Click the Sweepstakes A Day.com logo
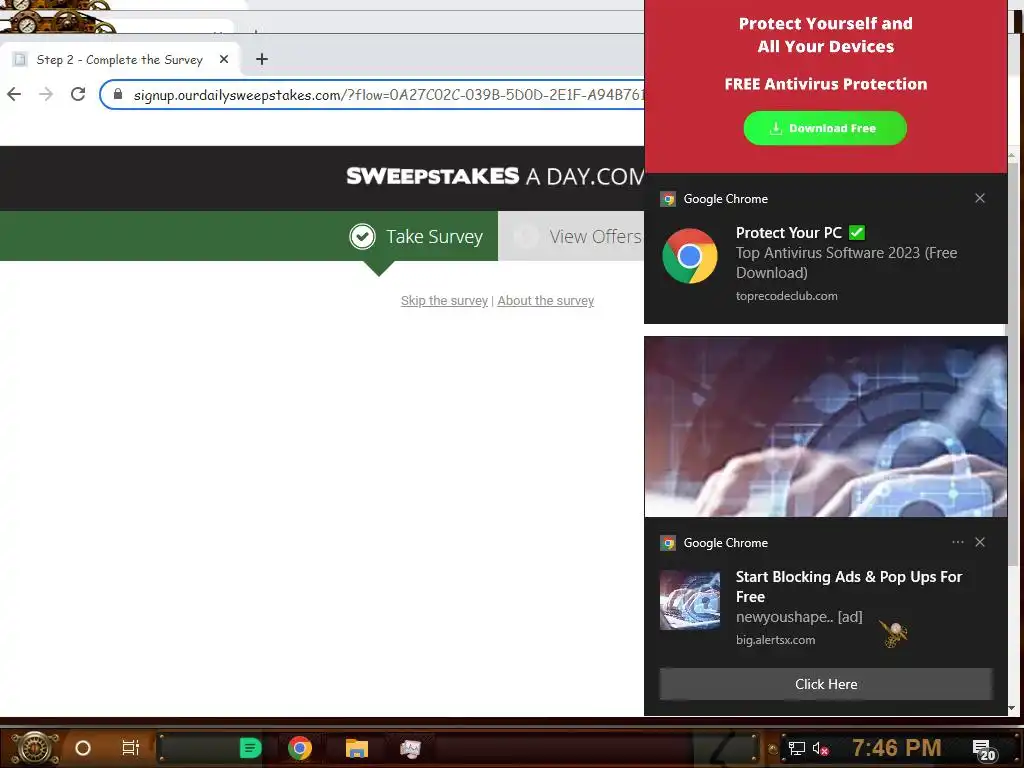The image size is (1024, 768). click(495, 176)
